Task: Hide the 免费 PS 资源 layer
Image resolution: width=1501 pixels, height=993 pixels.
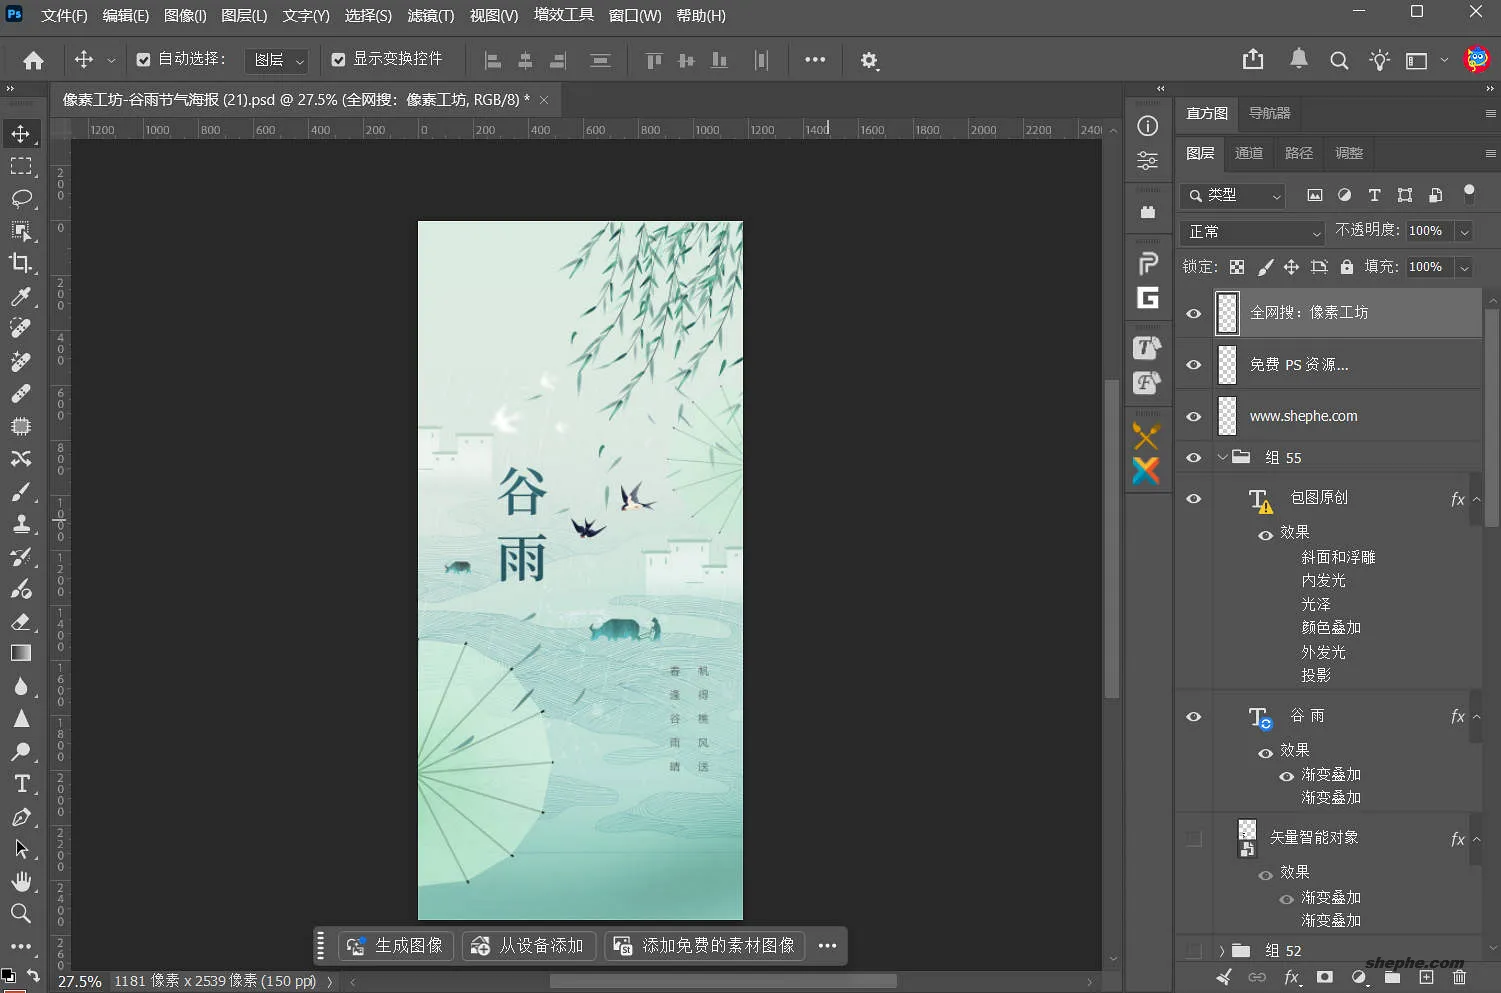Action: (x=1194, y=365)
